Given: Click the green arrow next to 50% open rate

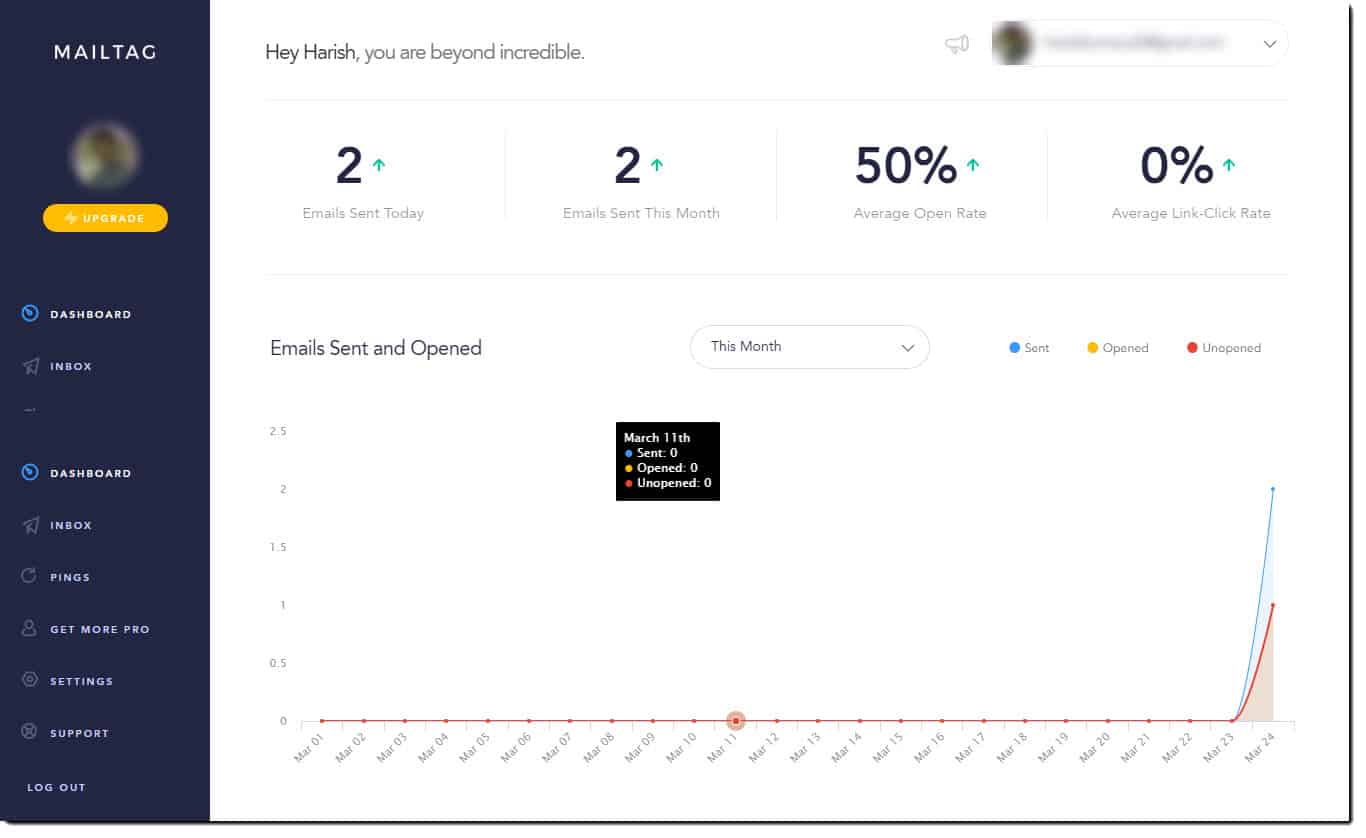Looking at the screenshot, I should 973,165.
